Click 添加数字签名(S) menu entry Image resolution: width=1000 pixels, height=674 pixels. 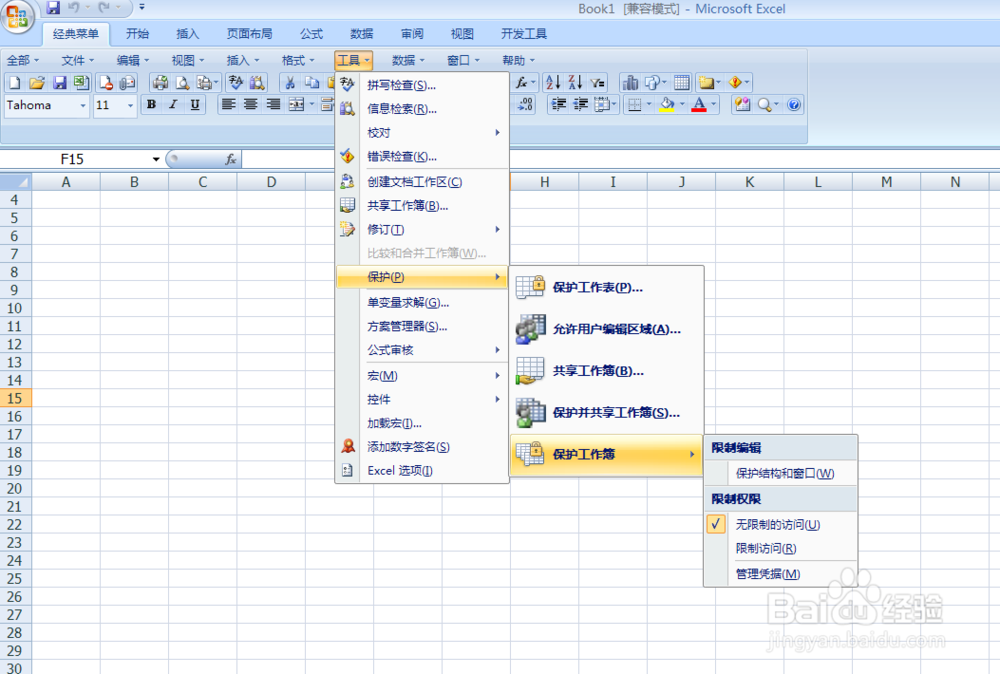click(x=422, y=447)
